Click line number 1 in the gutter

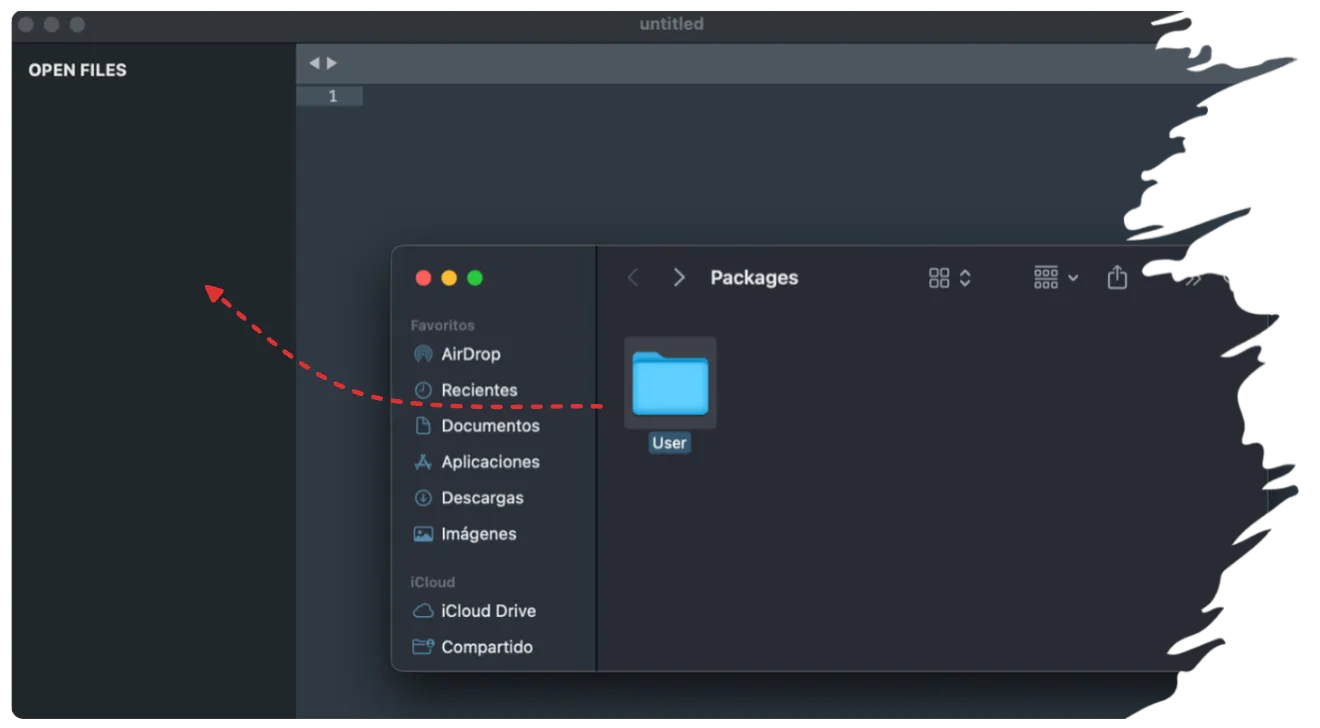point(333,97)
